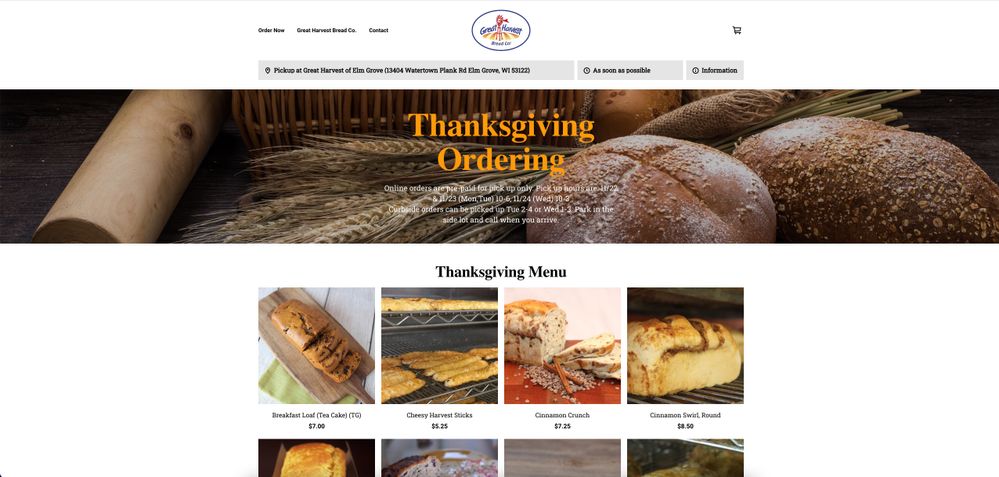The height and width of the screenshot is (477, 999).
Task: Select the Breakfast Loaf (Tea Cake) photo
Action: click(317, 345)
